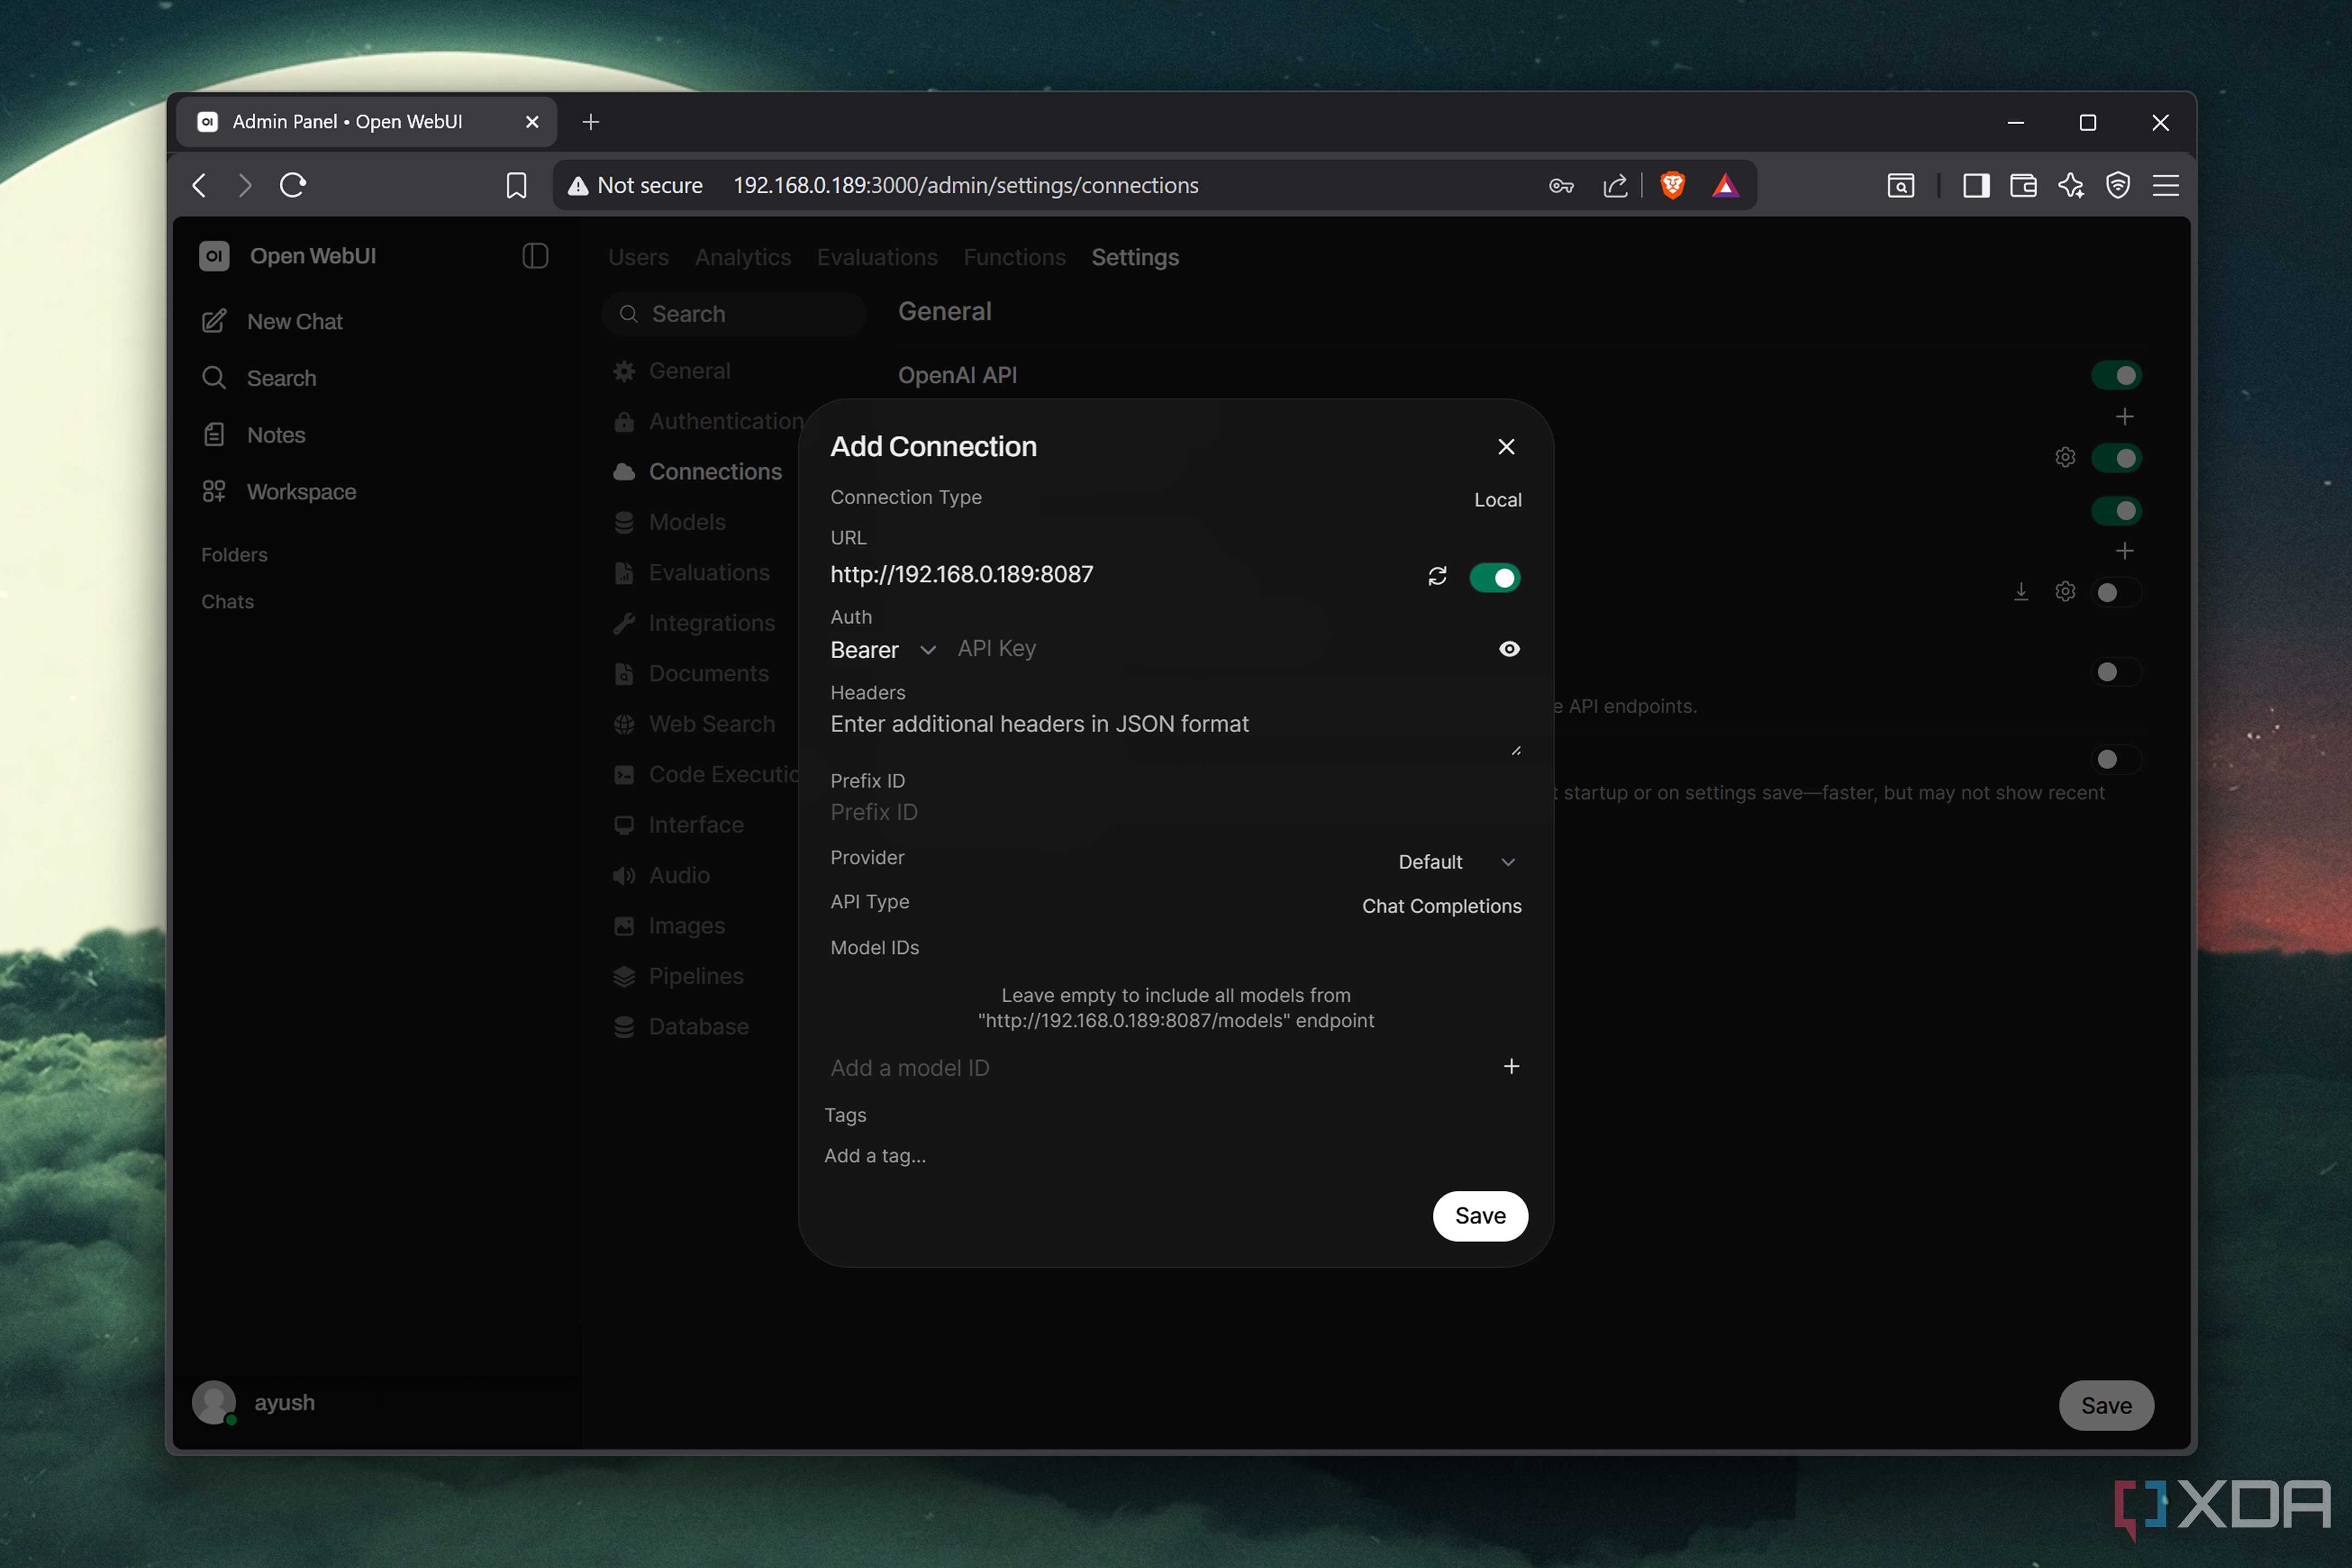Viewport: 2352px width, 1568px height.
Task: Focus the Prefix ID input
Action: [1175, 812]
